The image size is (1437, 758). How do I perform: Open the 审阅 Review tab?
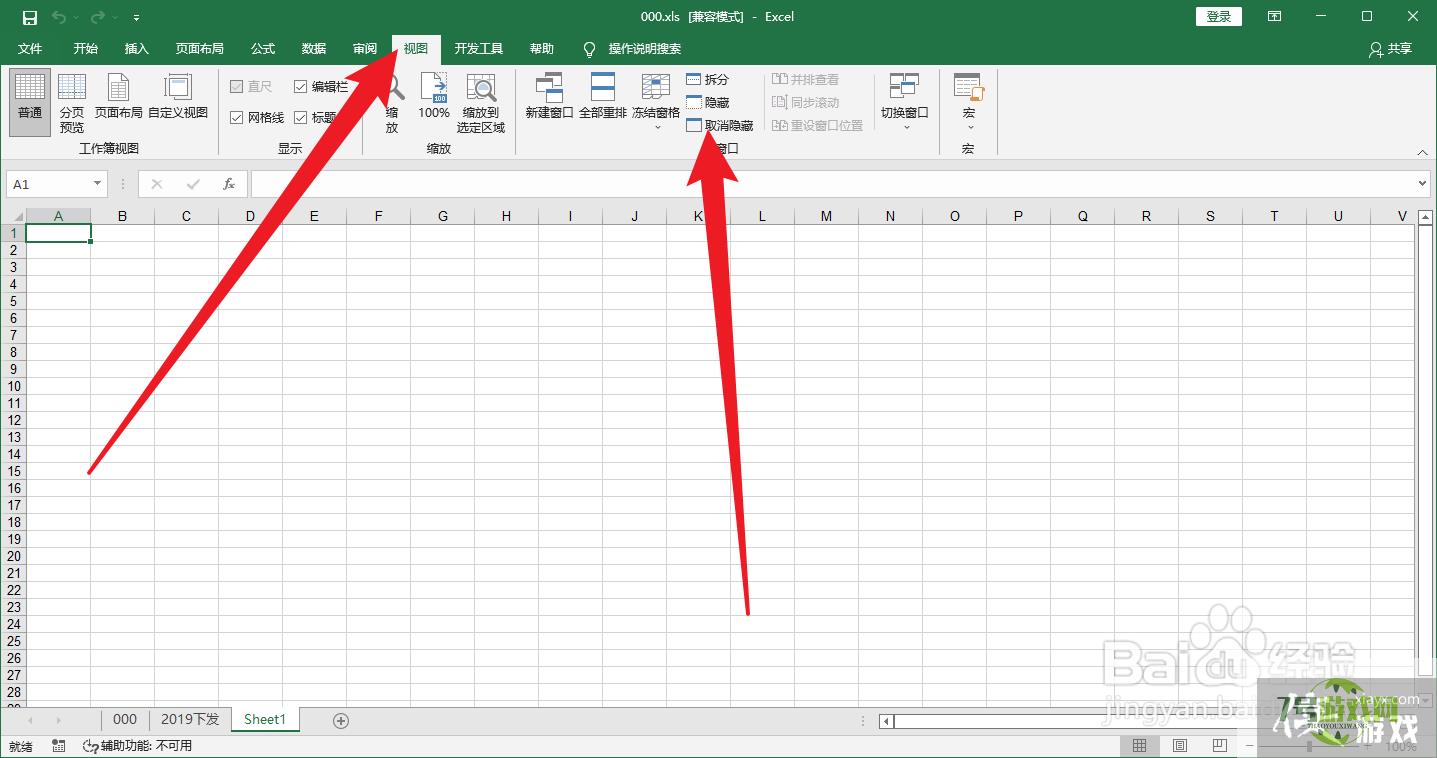tap(365, 49)
